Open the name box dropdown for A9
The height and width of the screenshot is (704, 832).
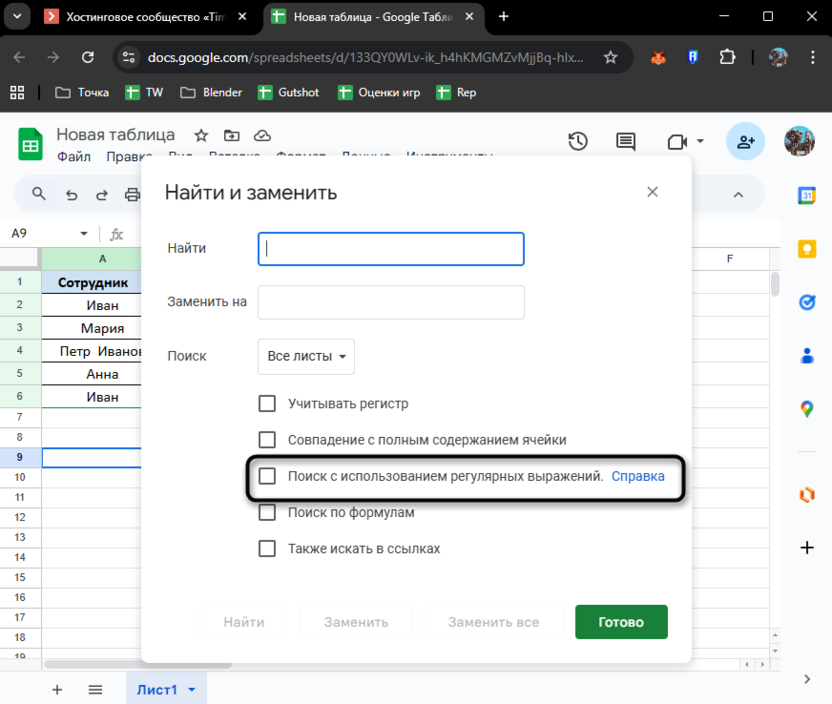coord(84,234)
